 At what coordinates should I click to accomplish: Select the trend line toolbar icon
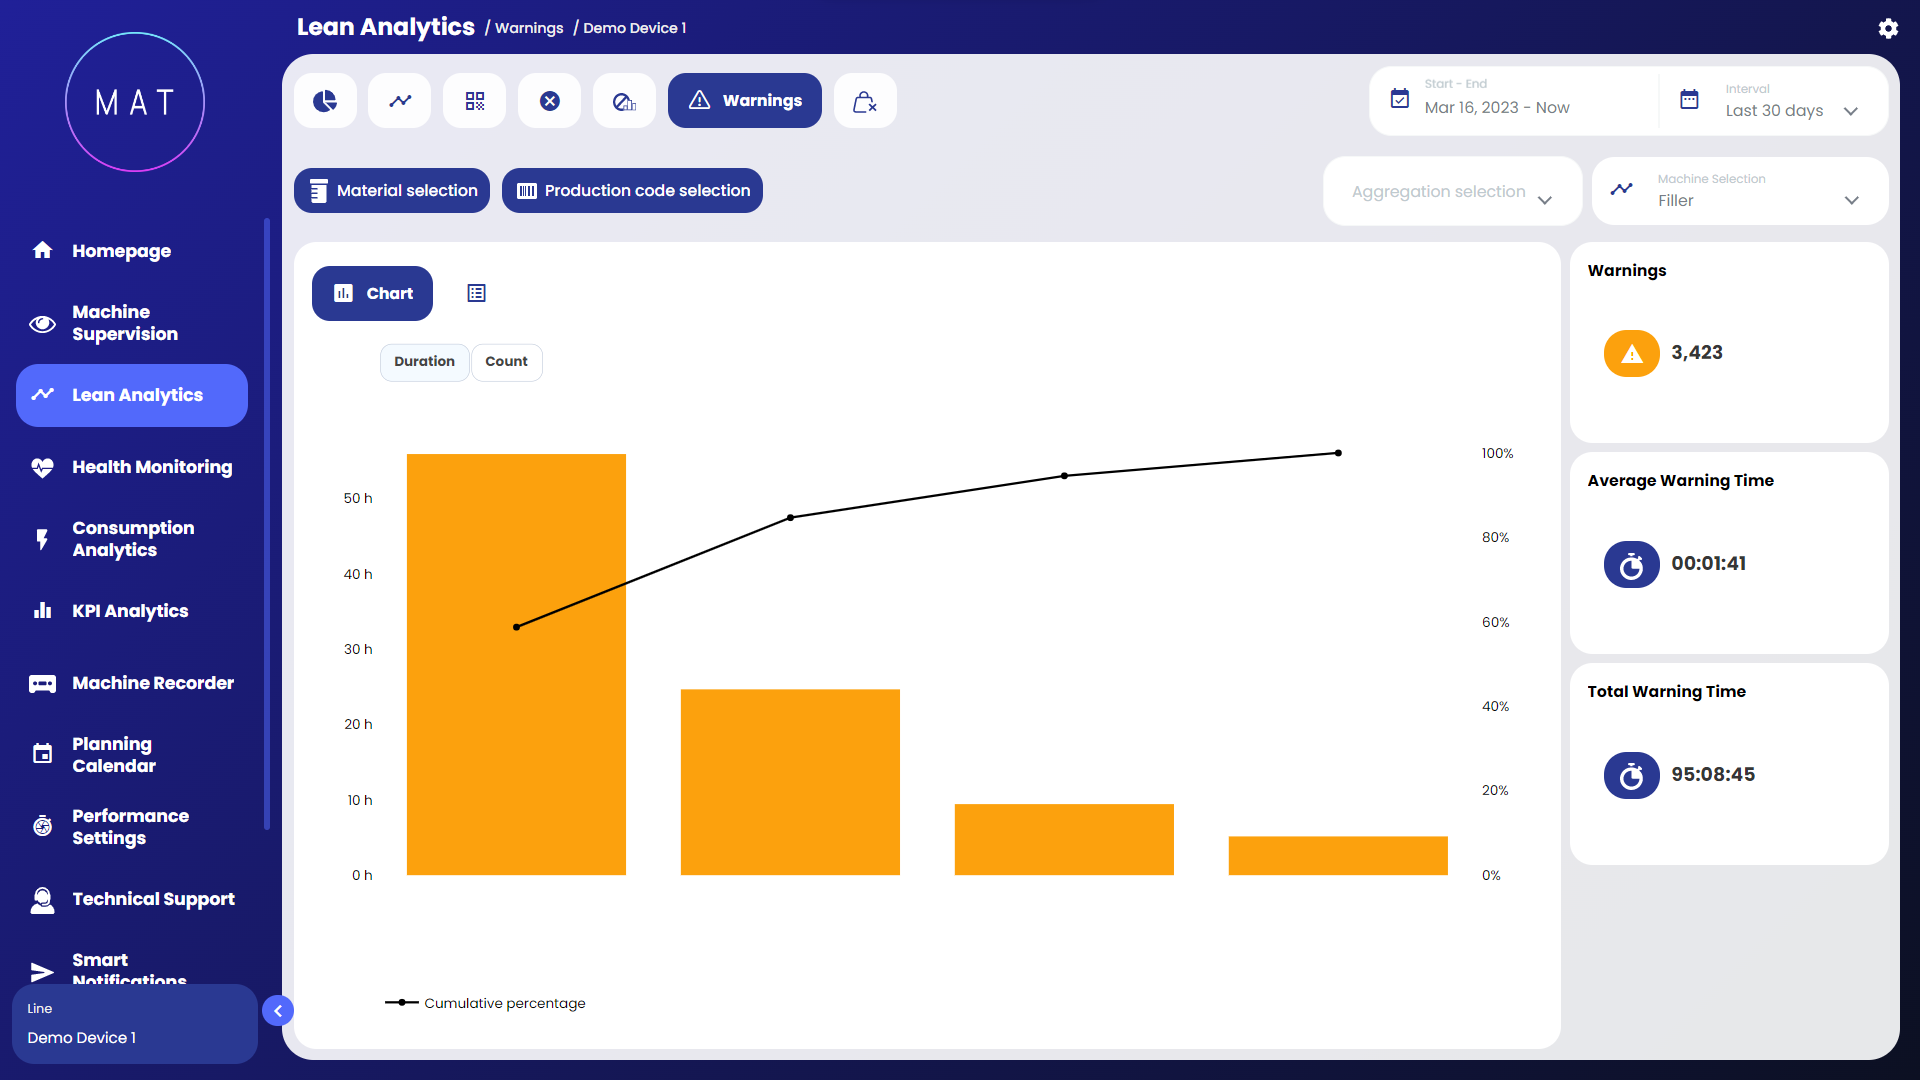[x=400, y=101]
